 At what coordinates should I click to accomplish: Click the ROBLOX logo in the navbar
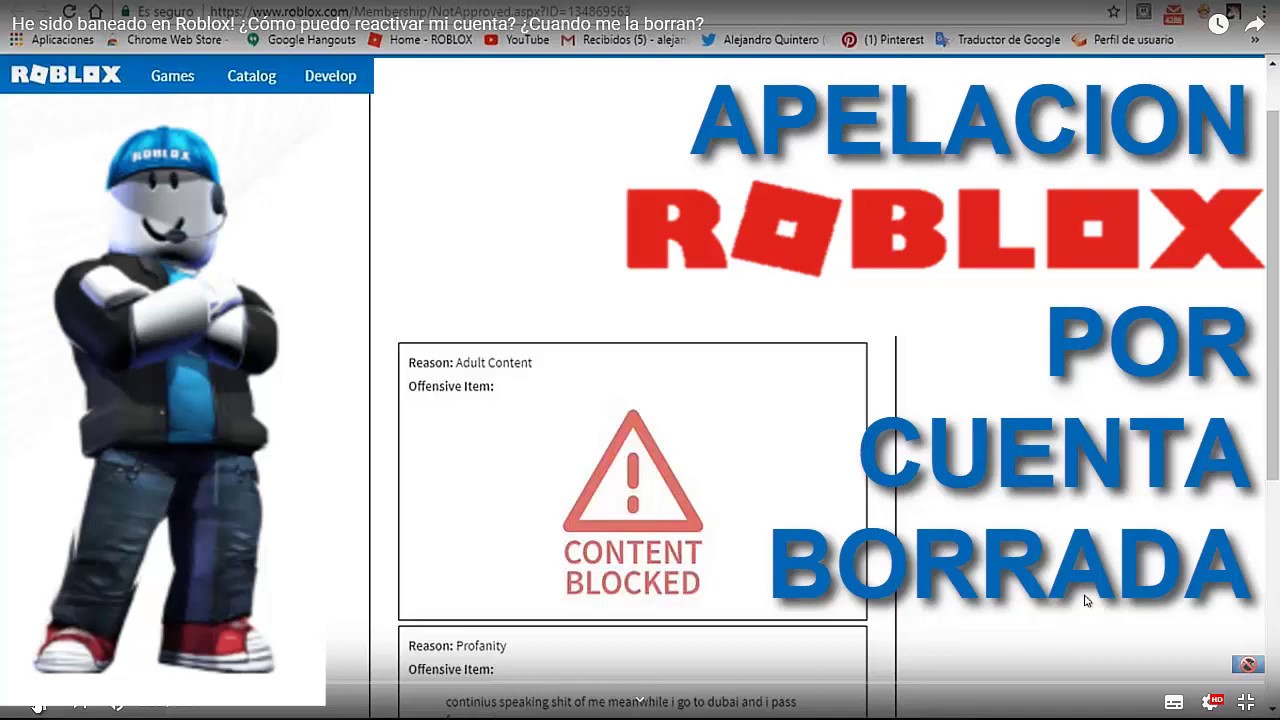pos(66,75)
